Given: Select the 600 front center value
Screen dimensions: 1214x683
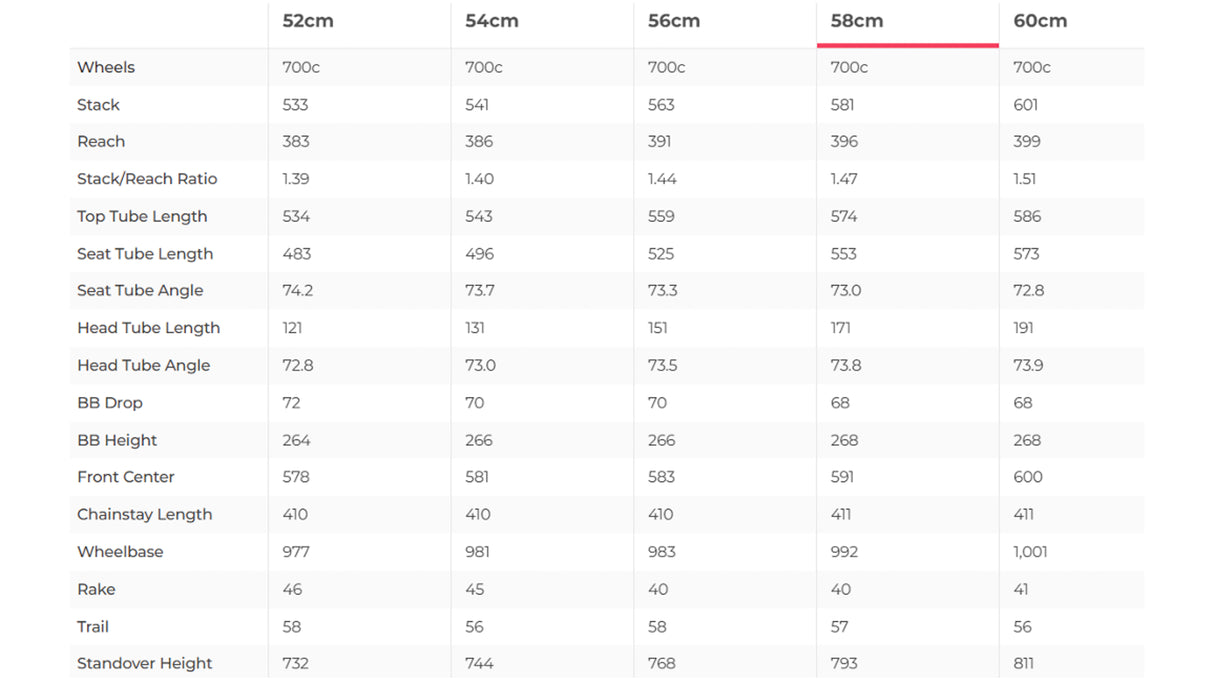Looking at the screenshot, I should [1028, 477].
